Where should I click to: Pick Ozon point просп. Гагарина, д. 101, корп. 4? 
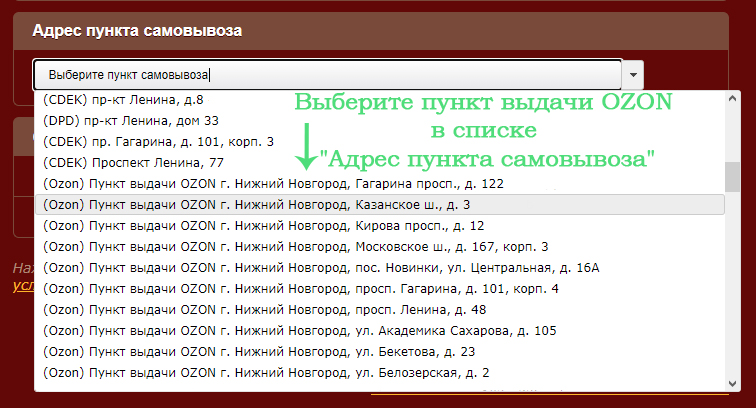tap(380, 289)
